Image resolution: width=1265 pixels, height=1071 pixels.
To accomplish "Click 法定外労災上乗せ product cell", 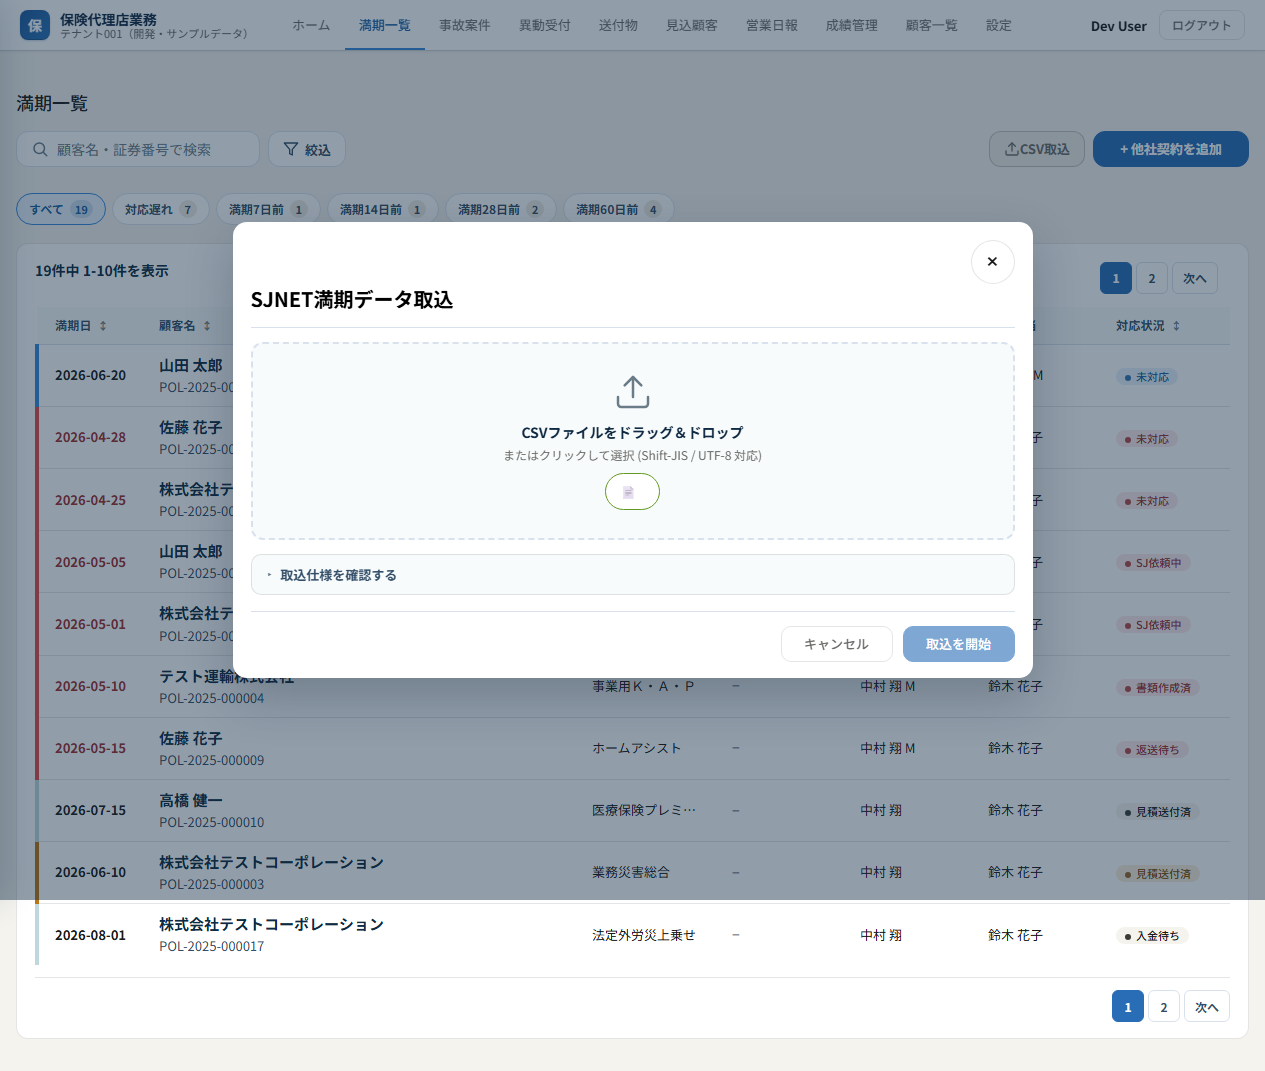I will (x=643, y=935).
